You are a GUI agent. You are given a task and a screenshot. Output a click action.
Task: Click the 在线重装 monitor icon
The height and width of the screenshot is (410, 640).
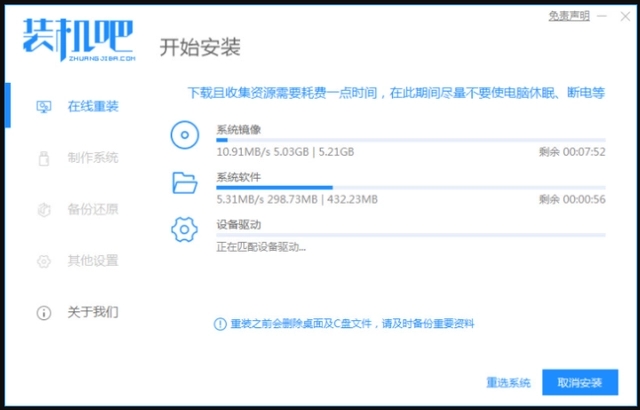tap(44, 107)
